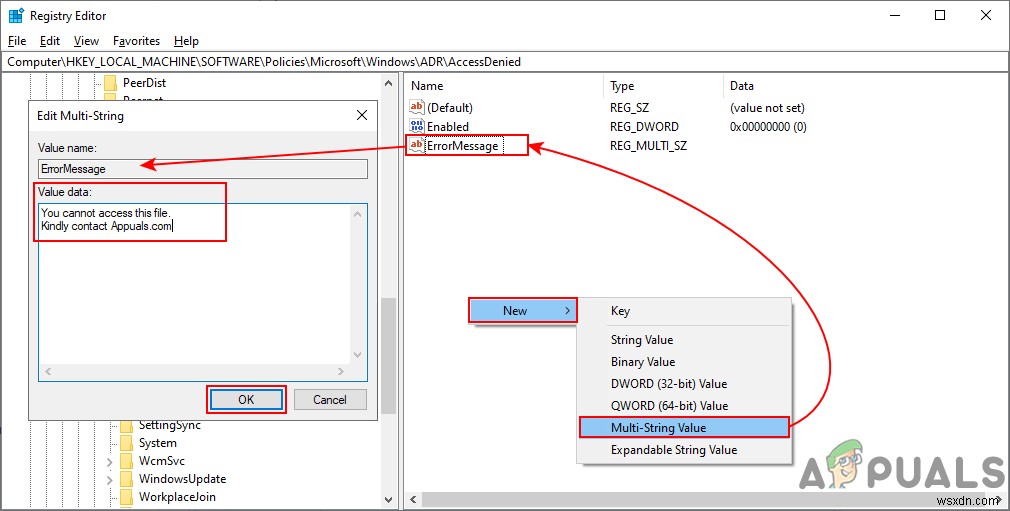Click tree pane scroll down arrow

click(388, 499)
